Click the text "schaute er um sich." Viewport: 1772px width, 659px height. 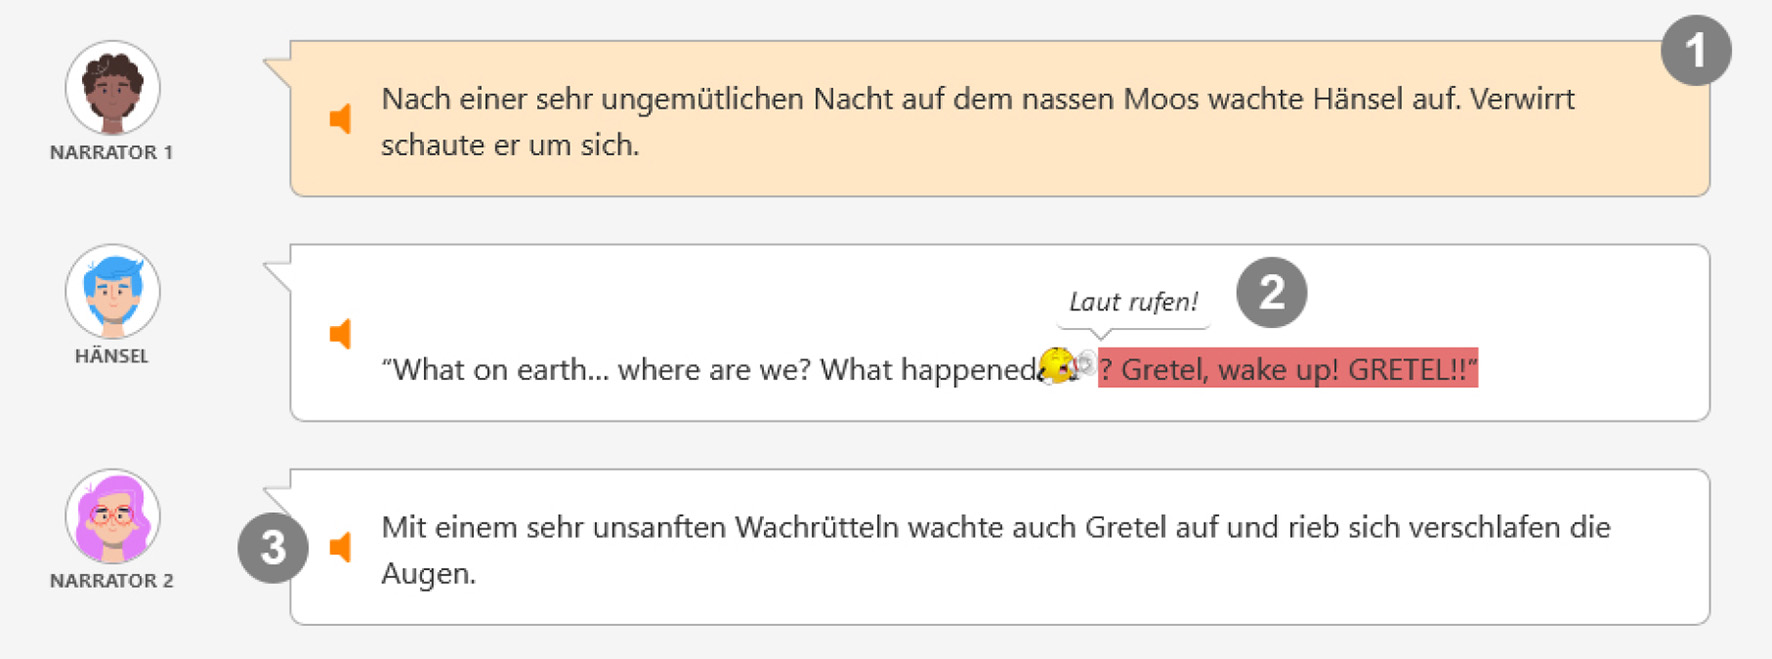coord(510,145)
